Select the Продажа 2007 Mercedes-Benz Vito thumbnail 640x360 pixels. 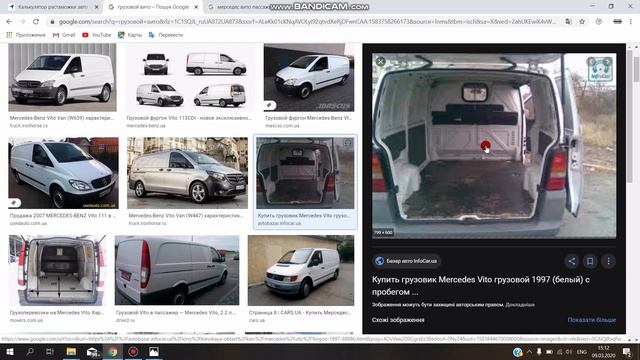tap(63, 173)
